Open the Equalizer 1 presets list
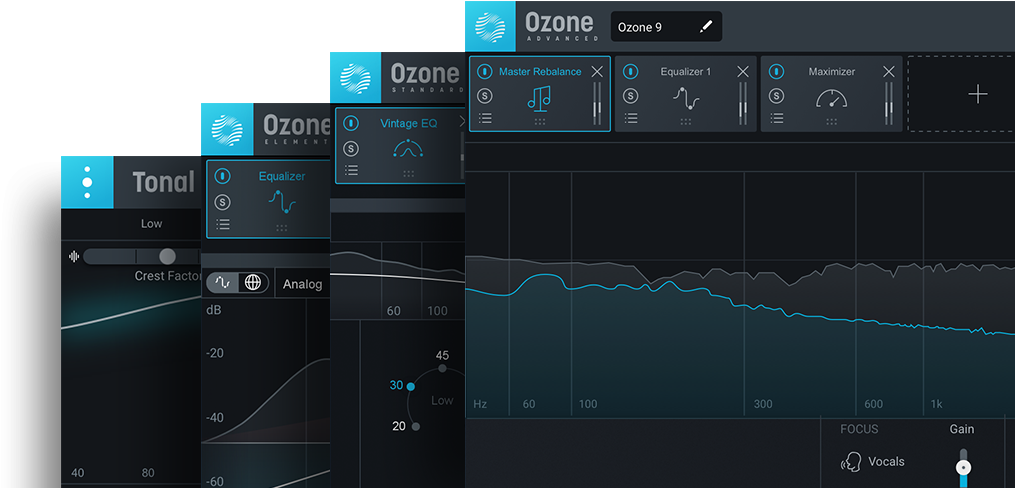Image resolution: width=1015 pixels, height=488 pixels. (631, 118)
